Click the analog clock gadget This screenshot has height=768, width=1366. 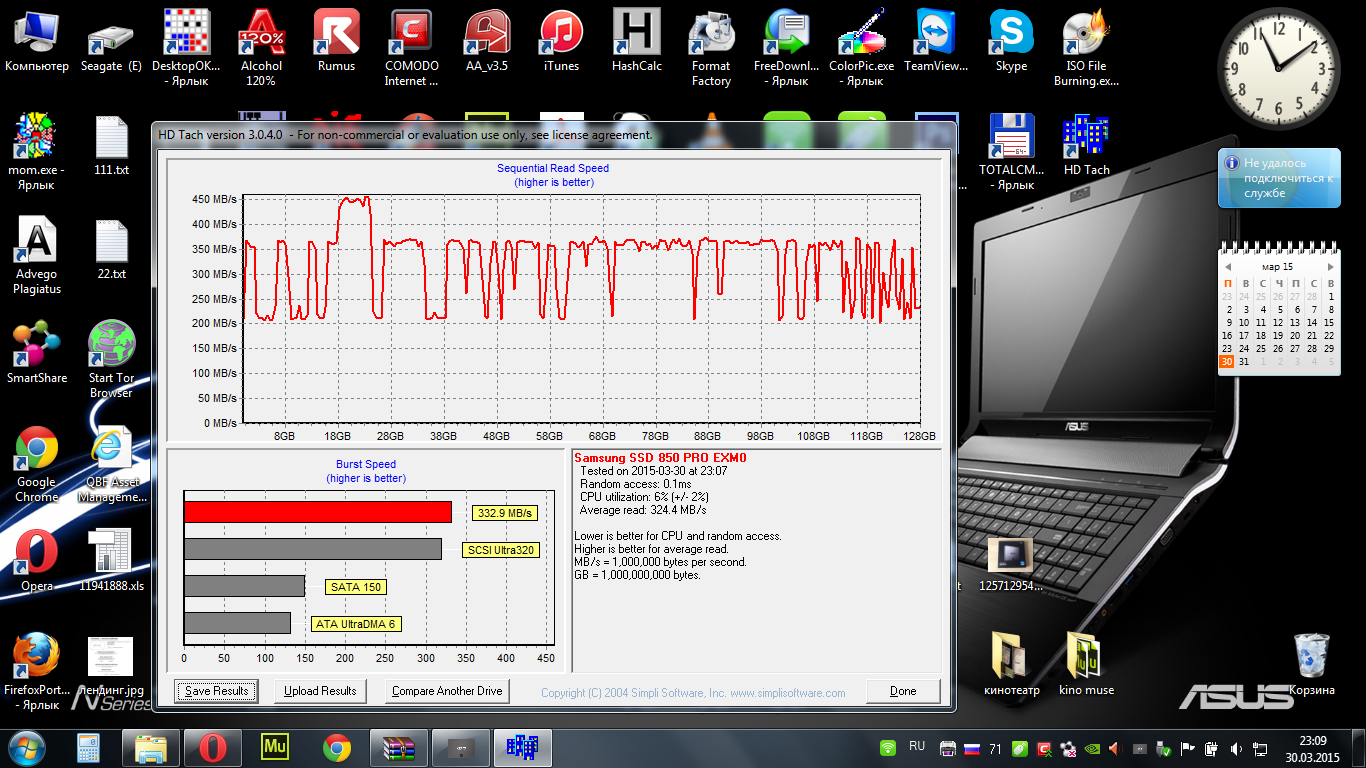pyautogui.click(x=1277, y=69)
